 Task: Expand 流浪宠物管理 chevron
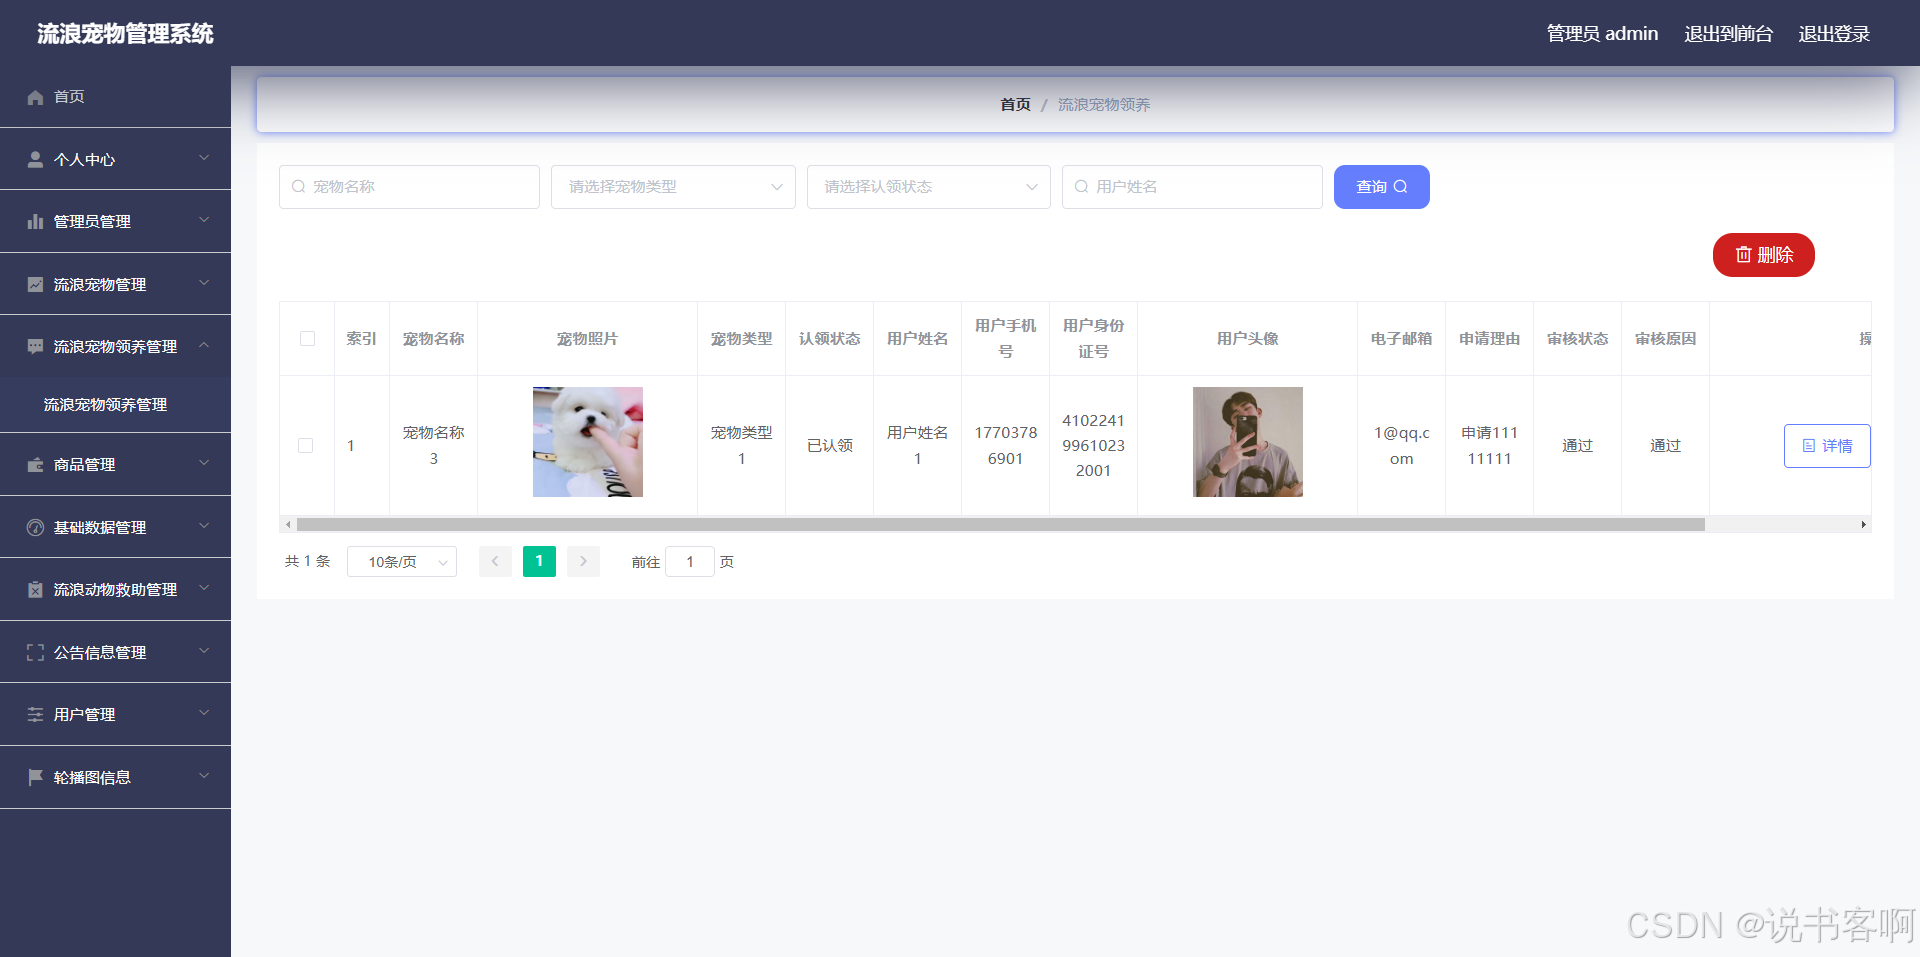204,283
